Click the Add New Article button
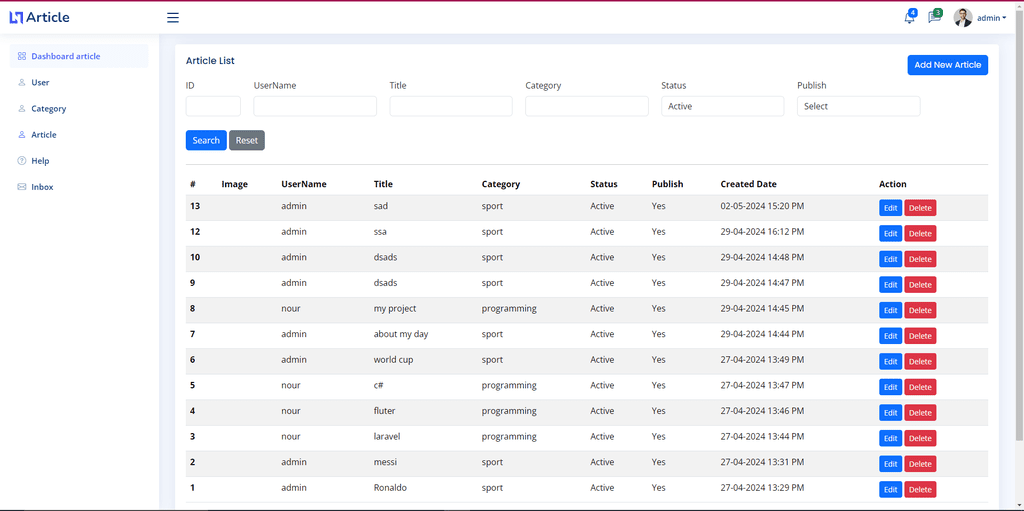The width and height of the screenshot is (1024, 511). pos(948,65)
